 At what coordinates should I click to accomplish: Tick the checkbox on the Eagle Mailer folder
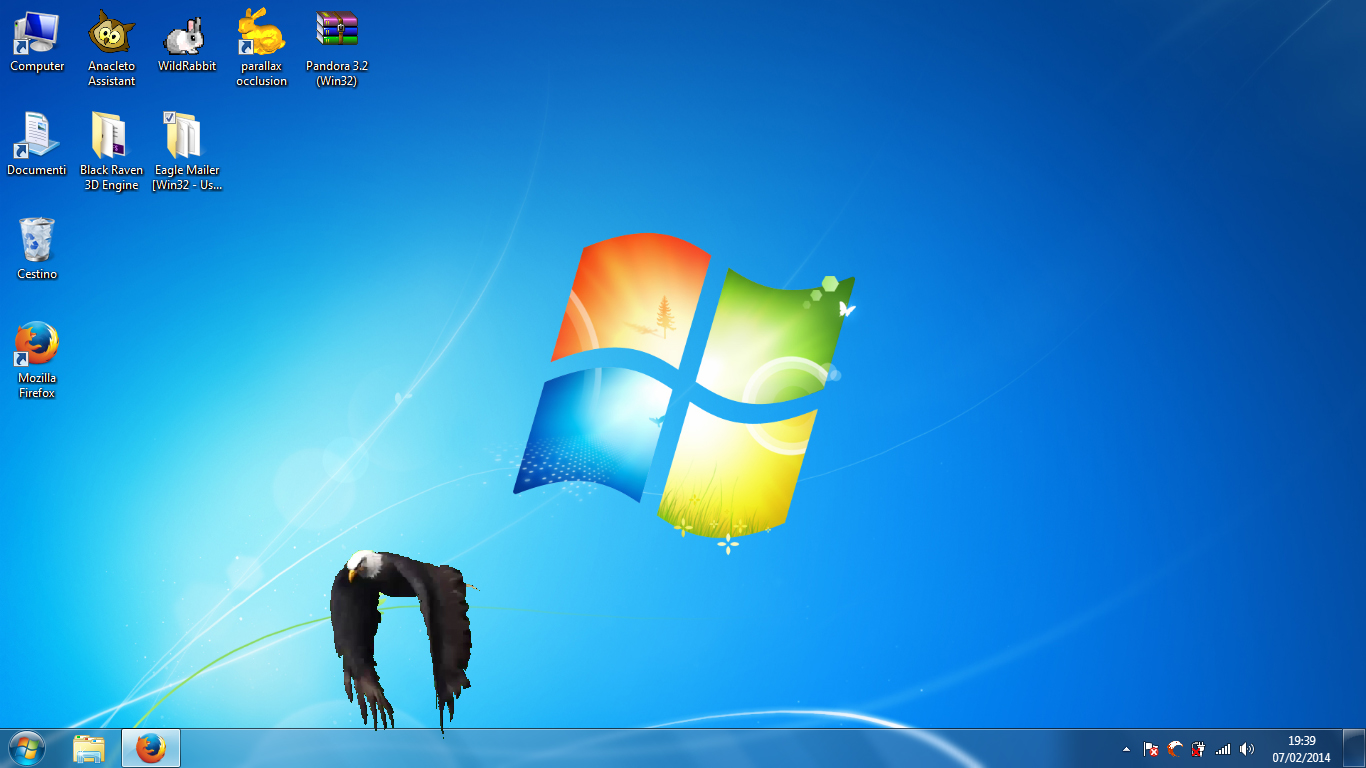(169, 118)
